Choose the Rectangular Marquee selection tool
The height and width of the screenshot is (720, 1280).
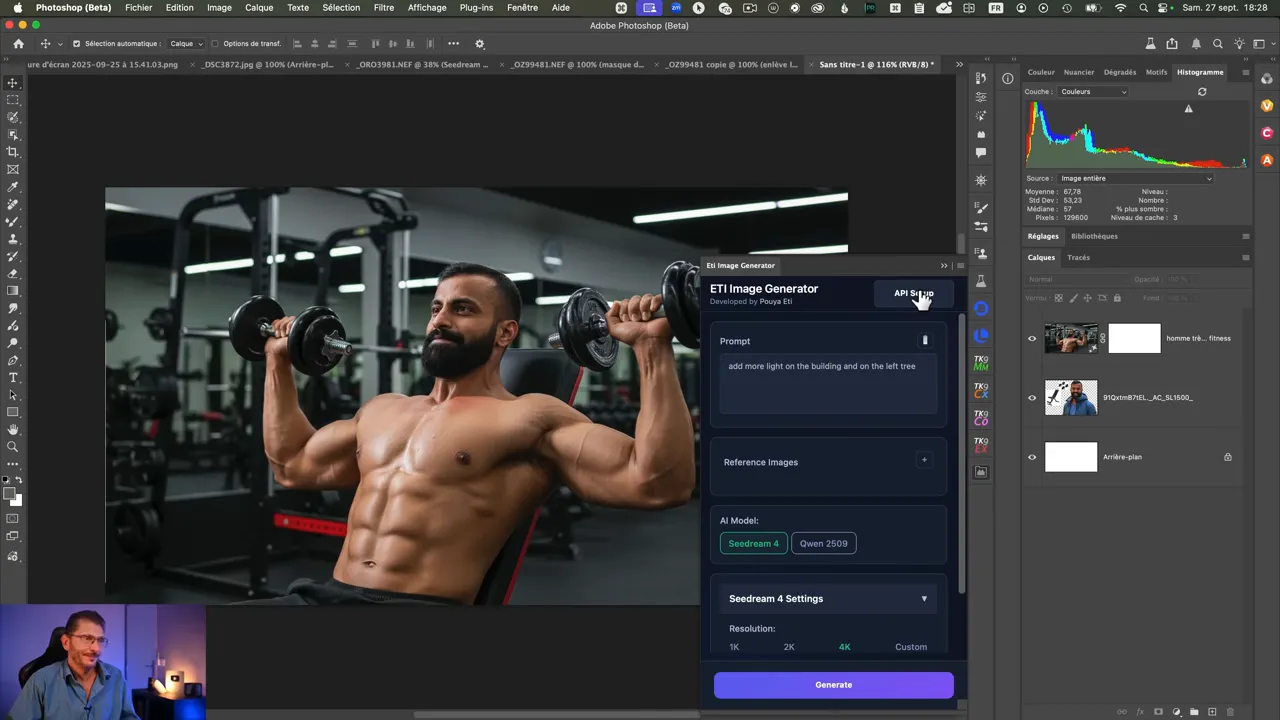tap(13, 100)
